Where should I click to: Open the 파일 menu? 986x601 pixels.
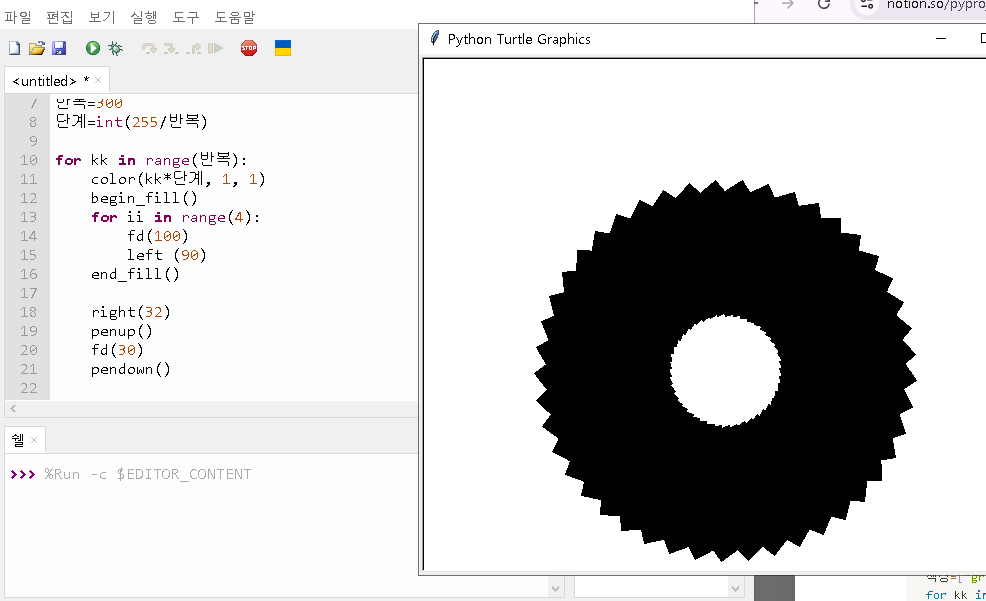click(x=18, y=17)
